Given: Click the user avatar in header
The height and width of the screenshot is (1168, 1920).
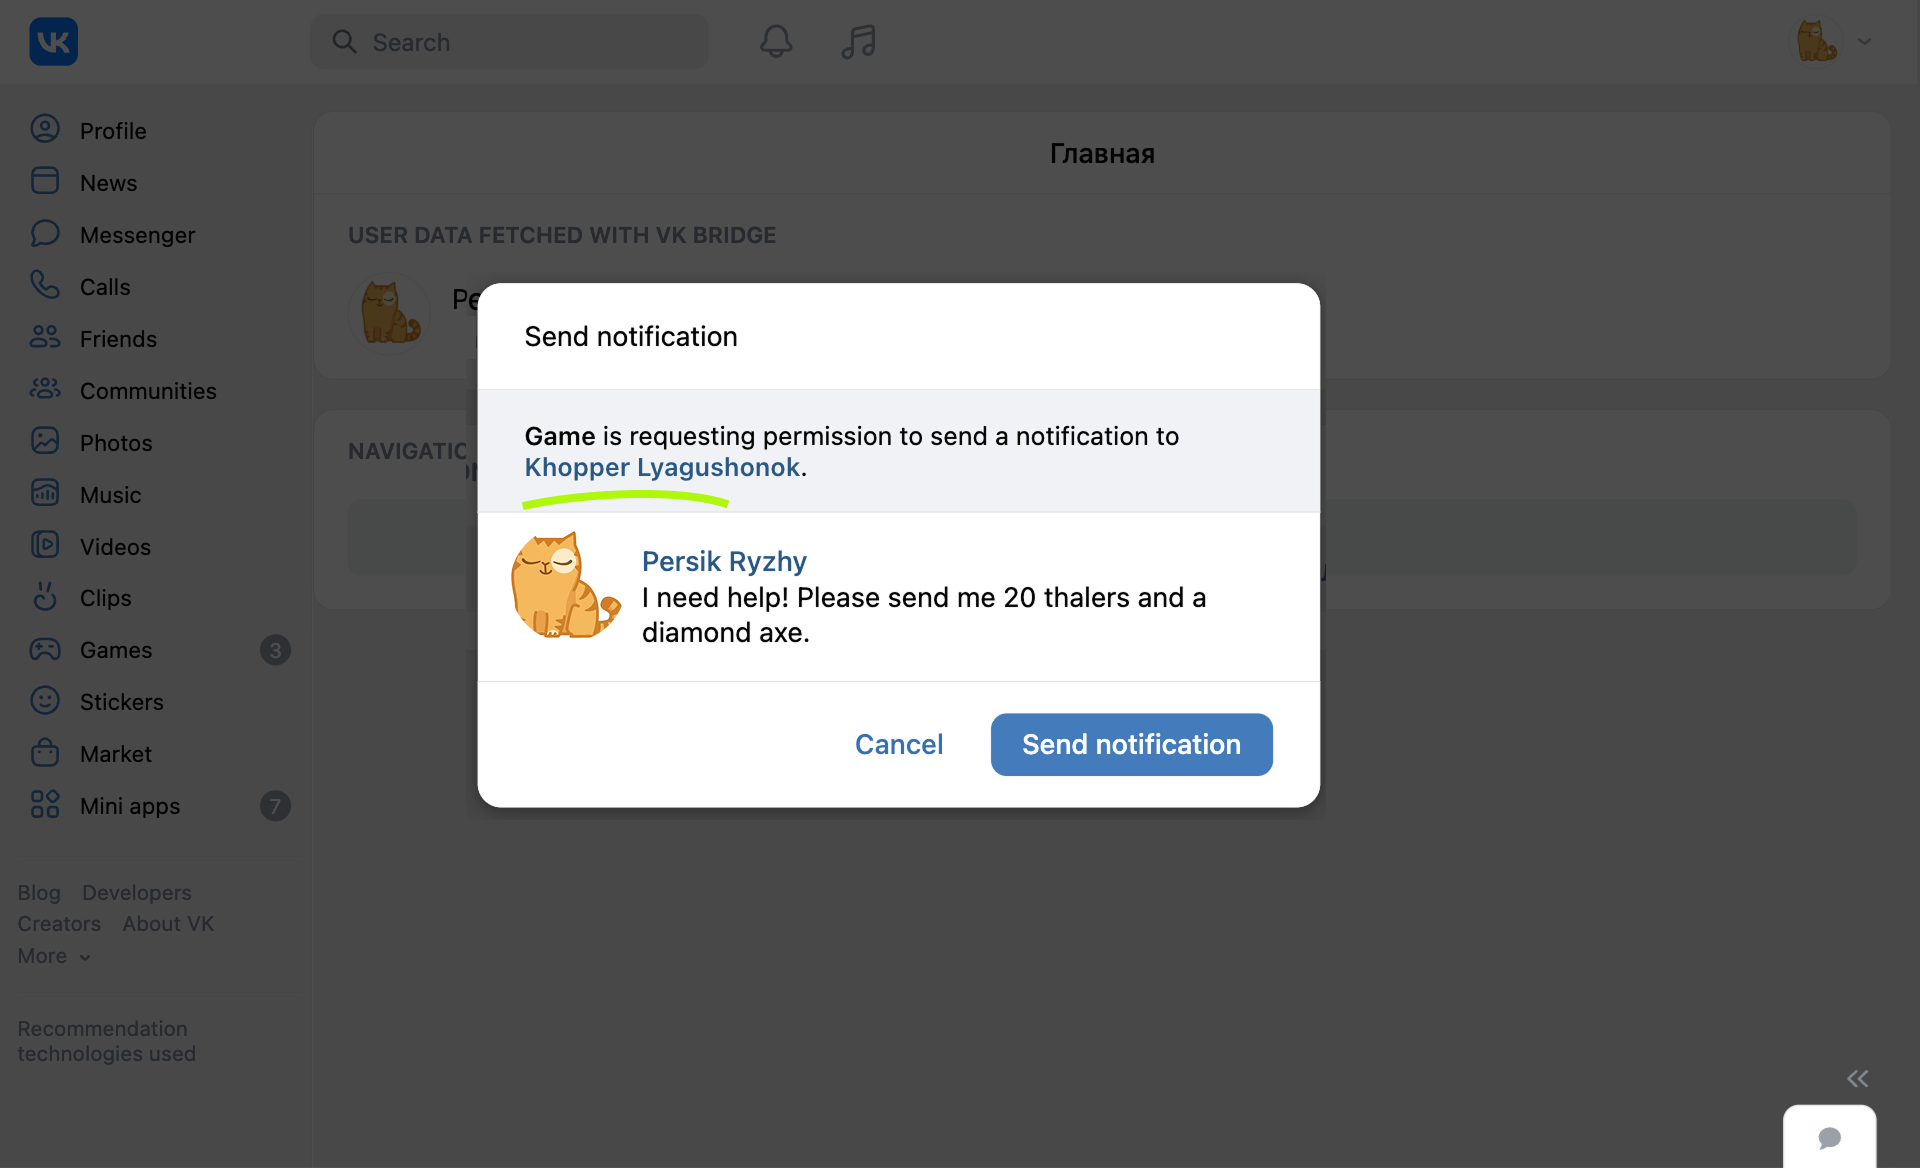Looking at the screenshot, I should pos(1817,41).
